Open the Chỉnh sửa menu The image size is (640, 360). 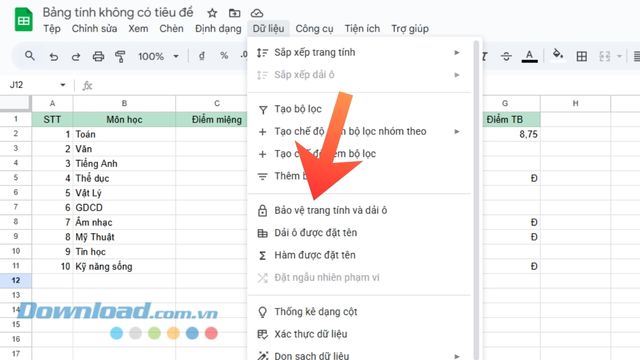[94, 29]
